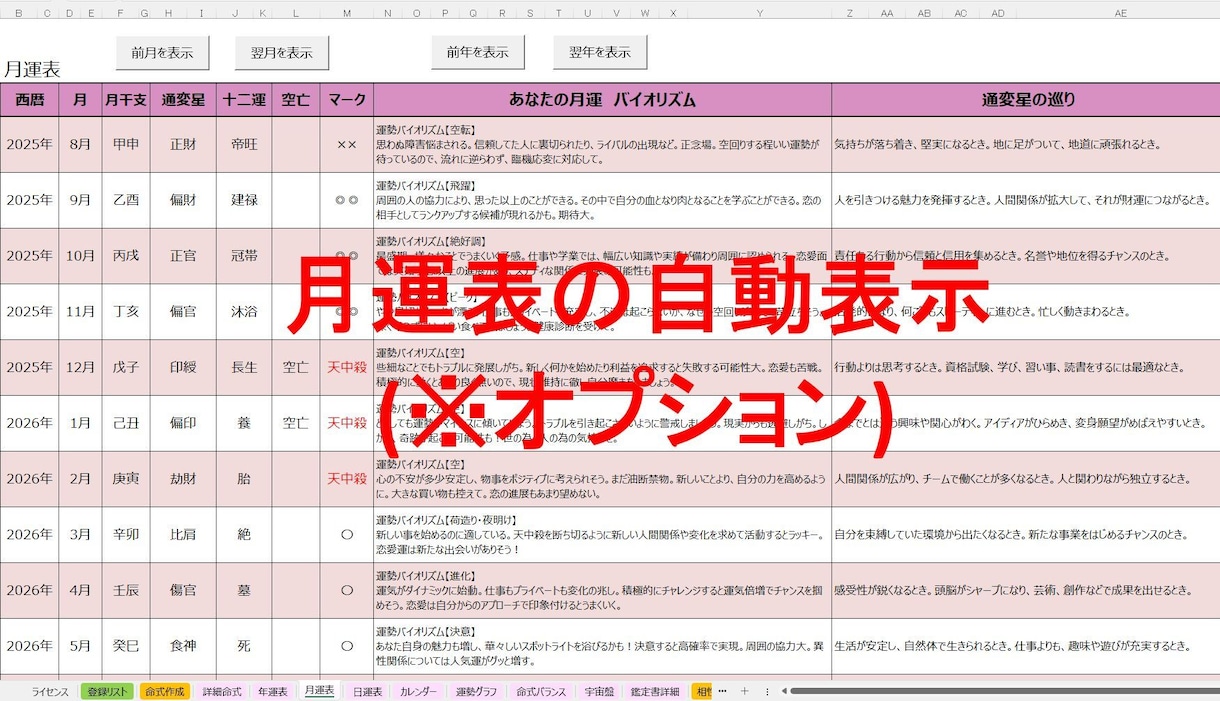Click the 翌月を表示 button
Image resolution: width=1220 pixels, height=701 pixels.
click(x=282, y=53)
